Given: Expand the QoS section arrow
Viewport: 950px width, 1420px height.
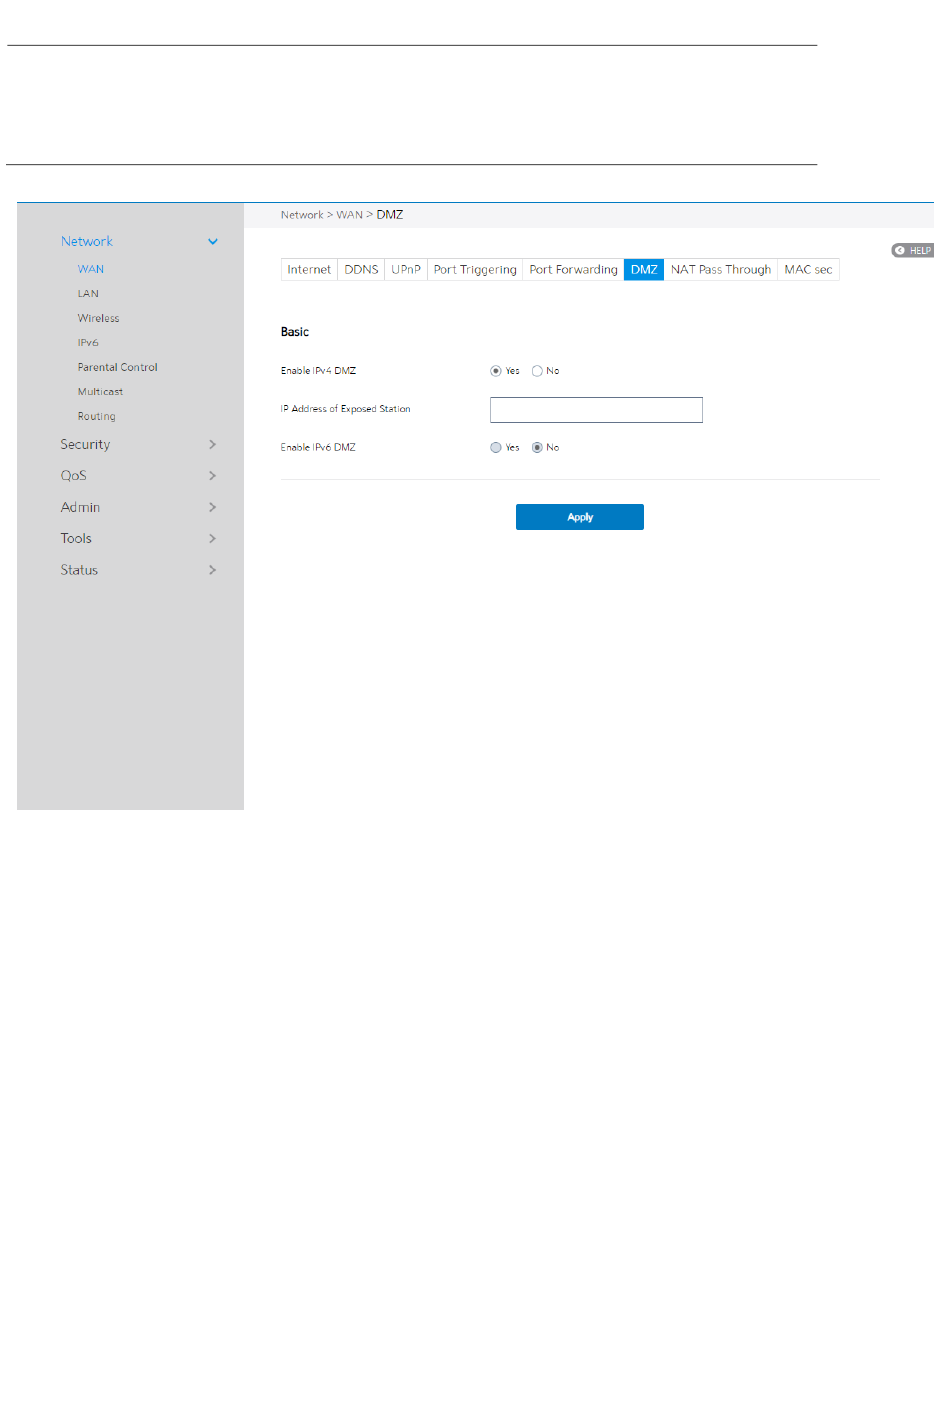Looking at the screenshot, I should point(212,476).
